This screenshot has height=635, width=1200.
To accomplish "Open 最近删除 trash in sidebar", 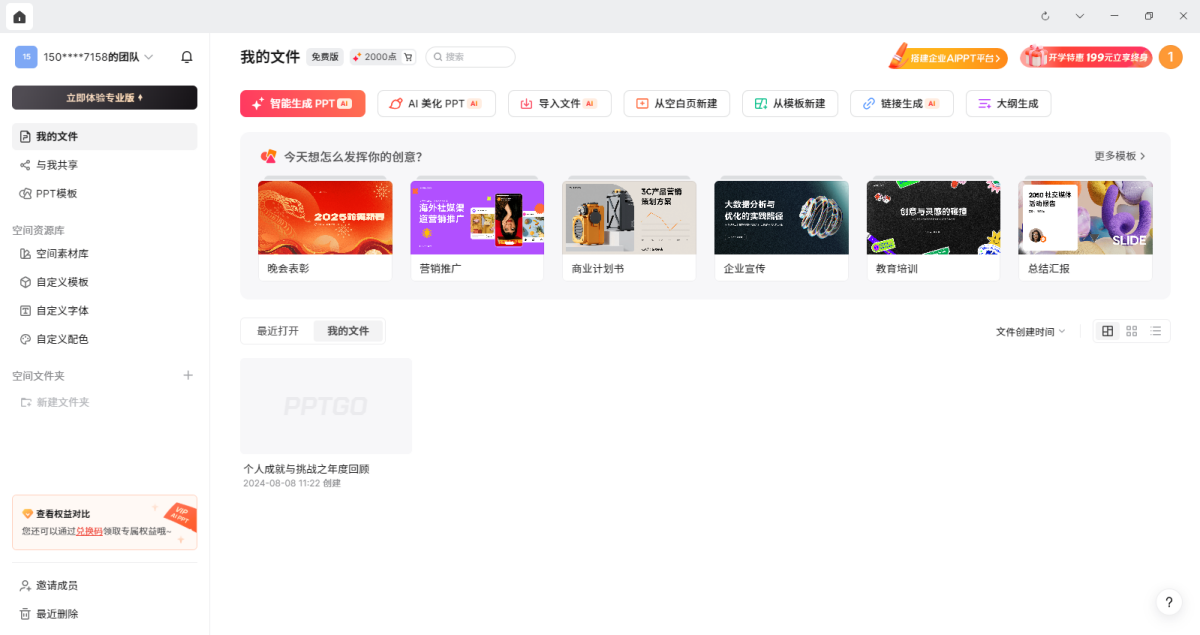I will pos(56,614).
